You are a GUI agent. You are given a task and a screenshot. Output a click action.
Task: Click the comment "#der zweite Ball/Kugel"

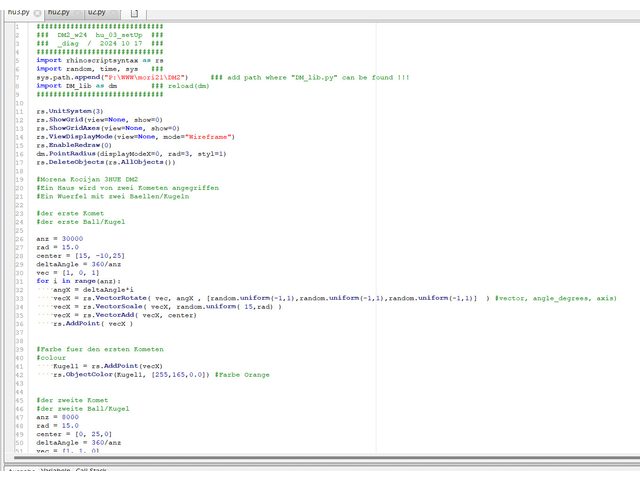82,409
